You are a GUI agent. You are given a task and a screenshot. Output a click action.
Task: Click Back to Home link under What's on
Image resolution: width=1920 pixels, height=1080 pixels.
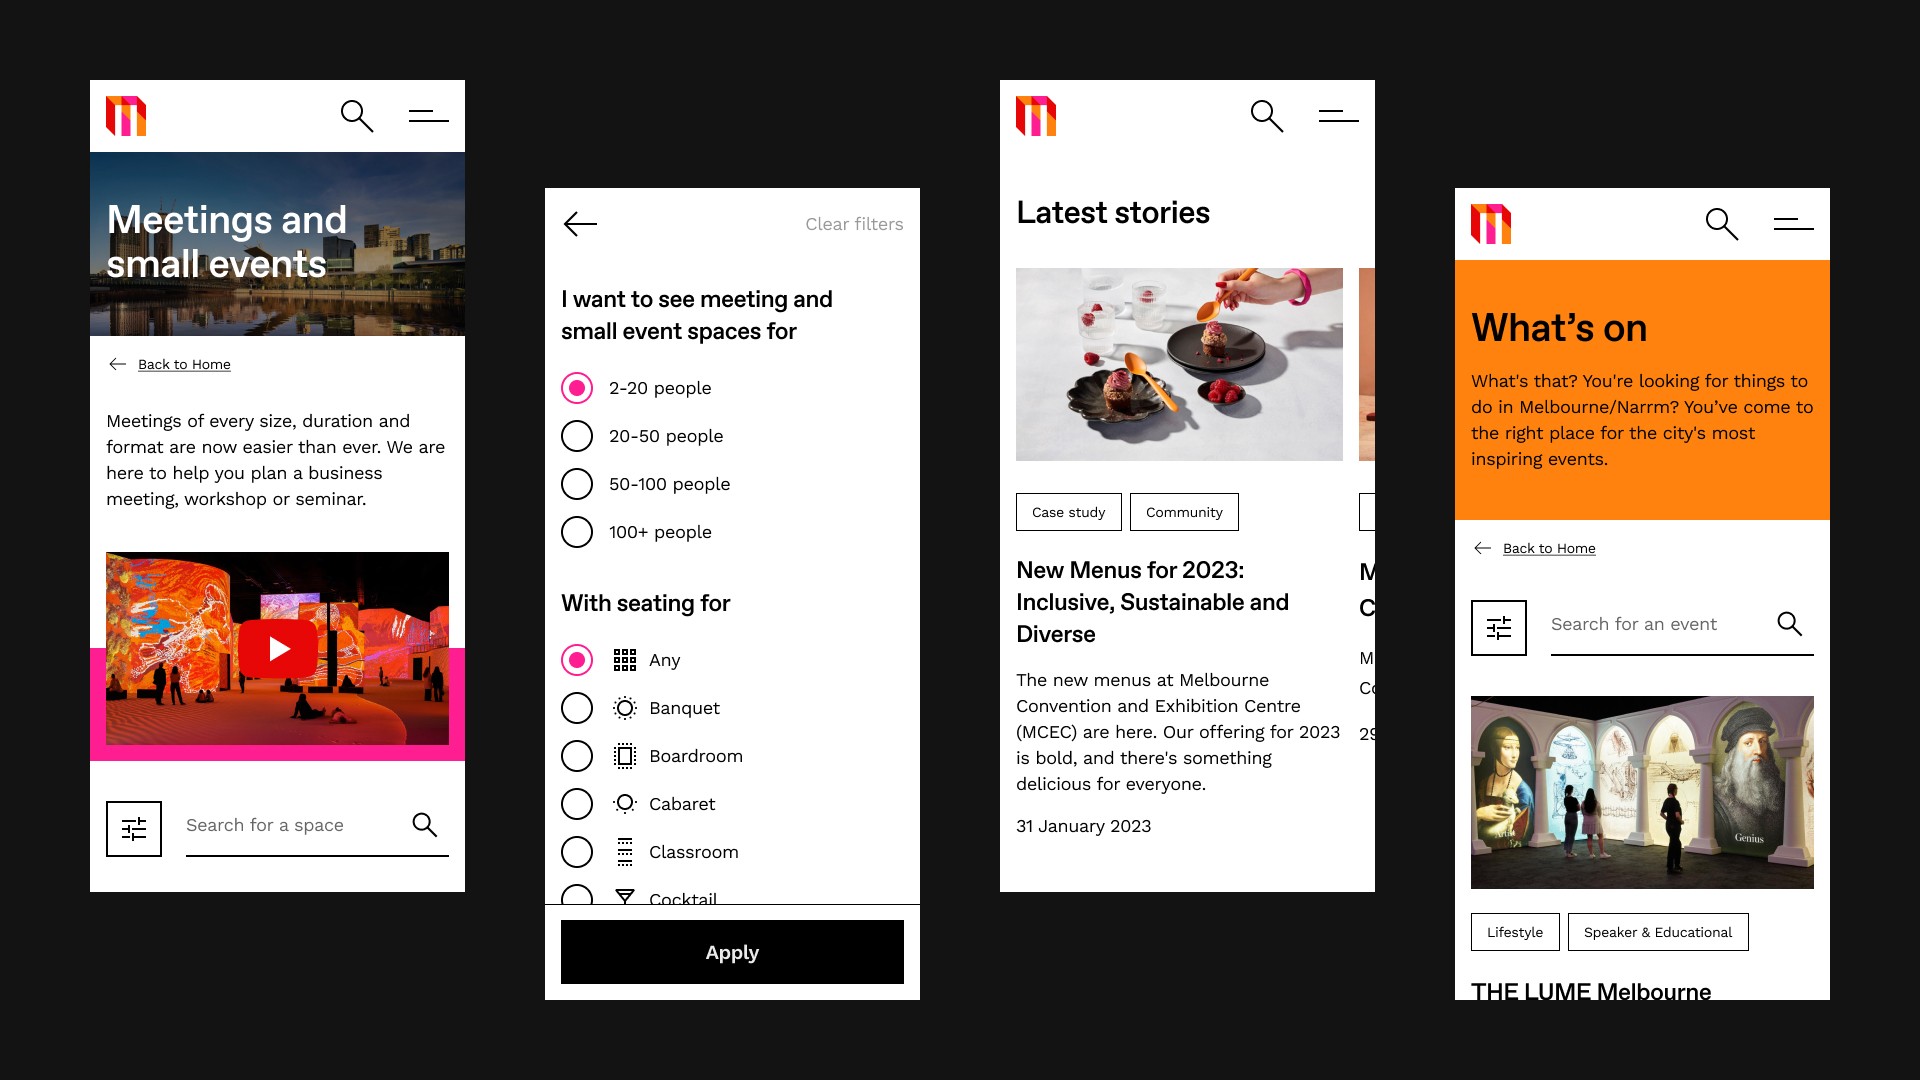click(1548, 548)
